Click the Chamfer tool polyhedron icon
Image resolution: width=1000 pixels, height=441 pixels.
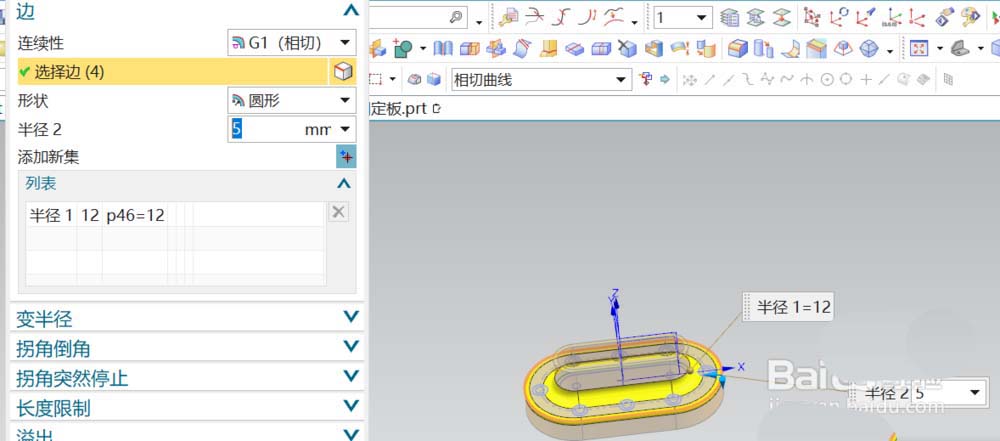tap(869, 48)
